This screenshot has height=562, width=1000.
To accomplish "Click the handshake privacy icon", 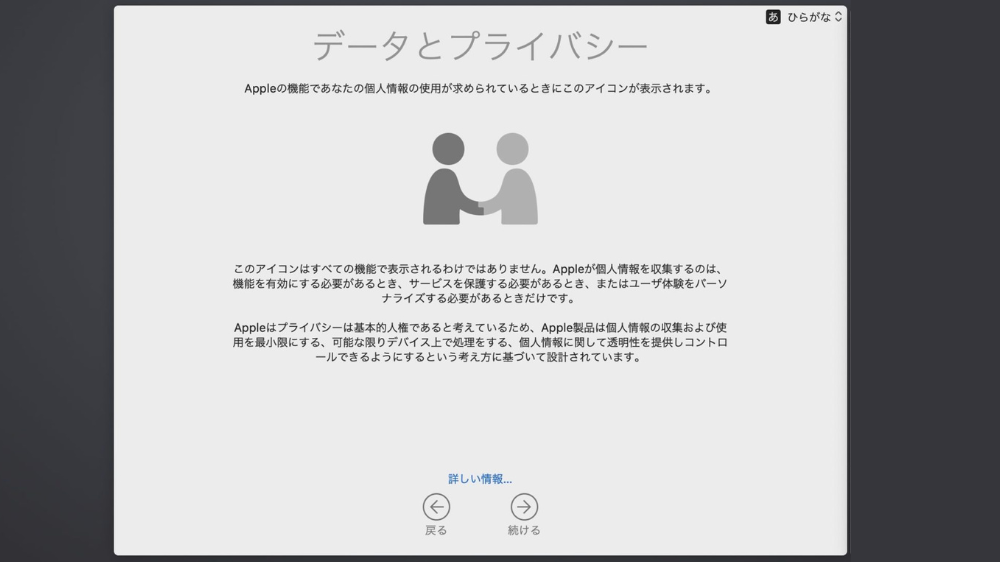I will (480, 179).
